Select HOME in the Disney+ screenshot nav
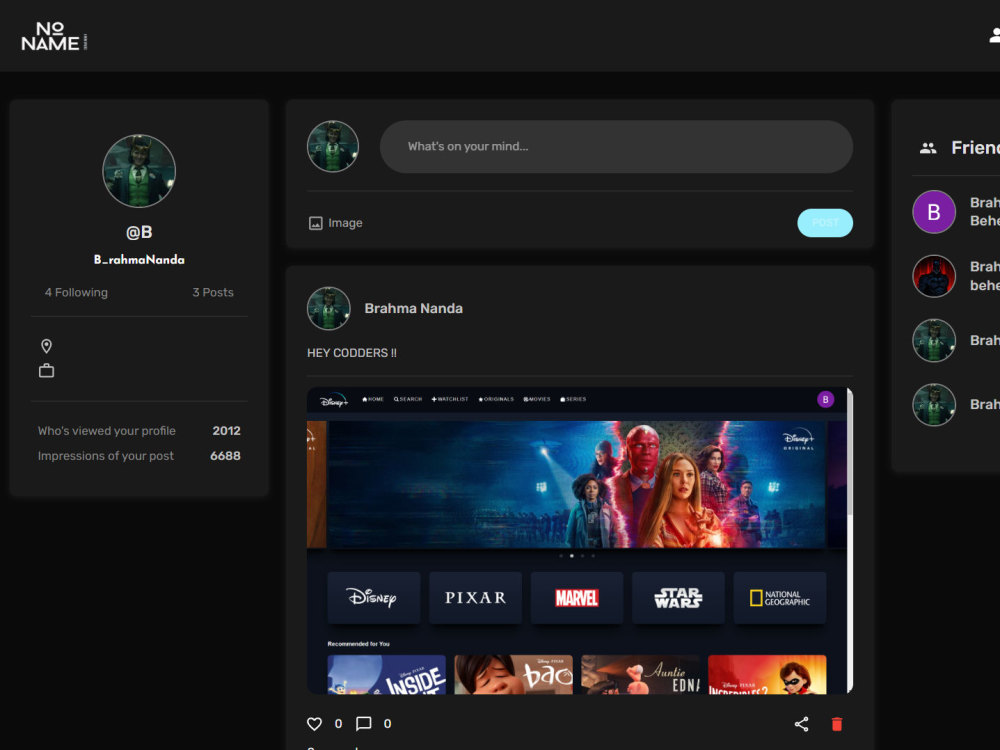 (373, 399)
